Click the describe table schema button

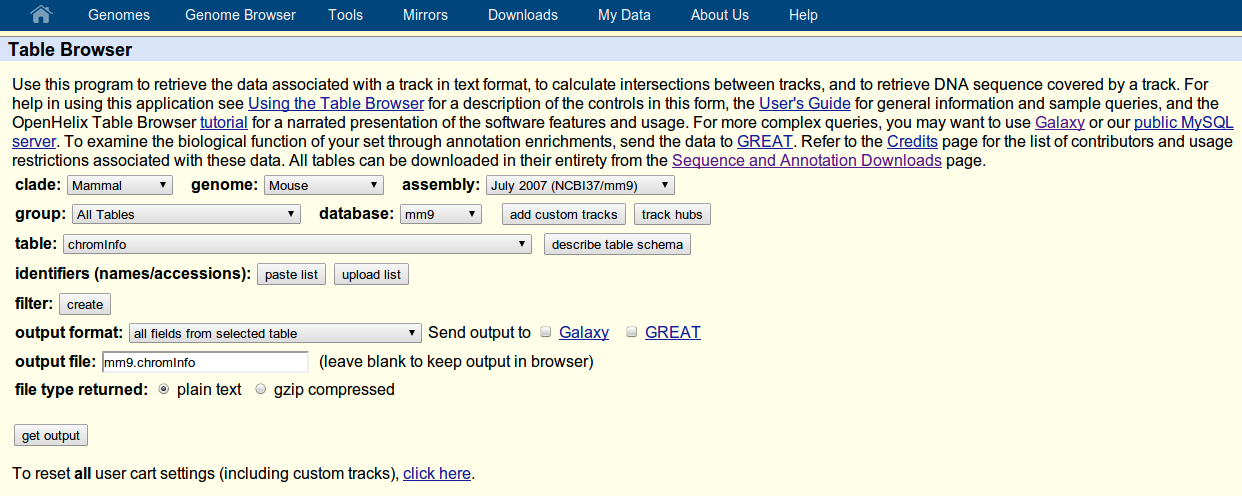[617, 244]
